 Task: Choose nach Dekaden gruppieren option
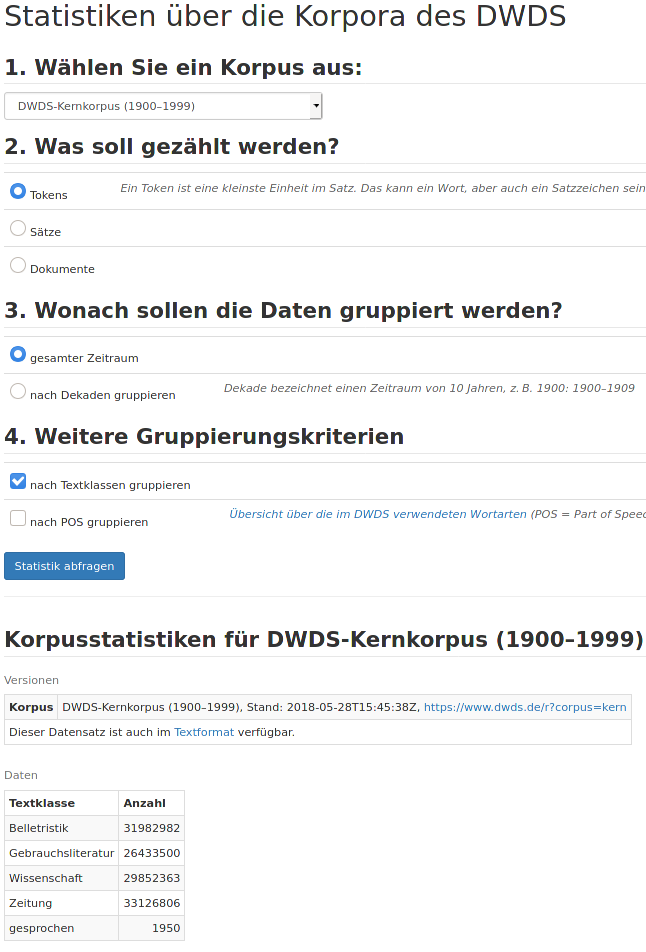pos(18,392)
